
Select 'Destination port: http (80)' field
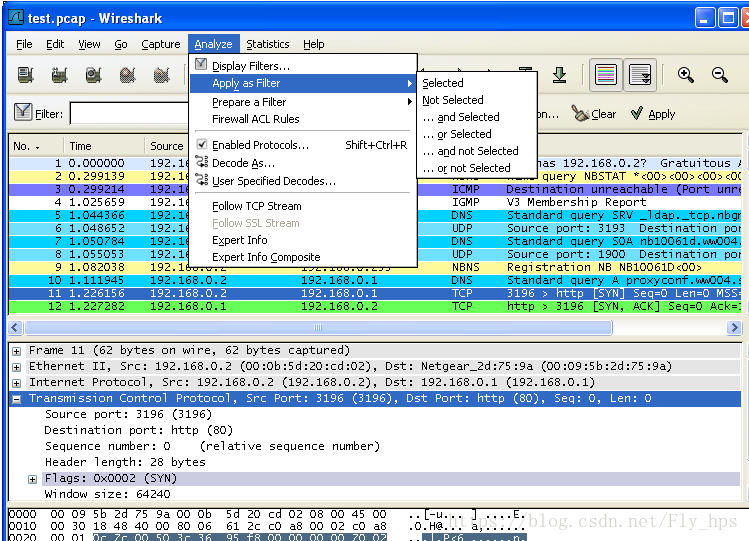(x=139, y=430)
